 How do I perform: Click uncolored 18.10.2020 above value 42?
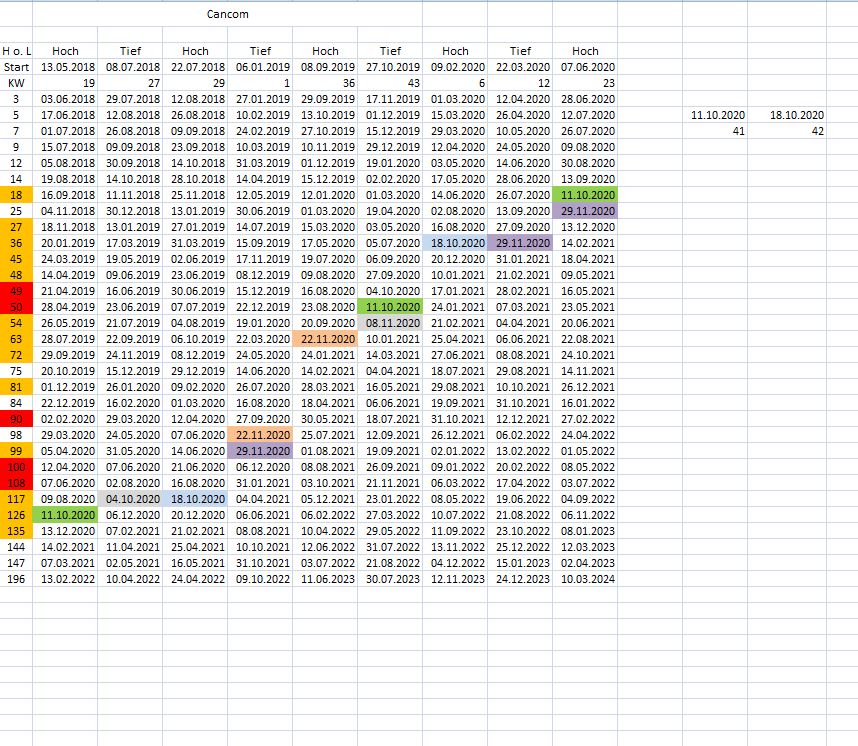tap(787, 115)
